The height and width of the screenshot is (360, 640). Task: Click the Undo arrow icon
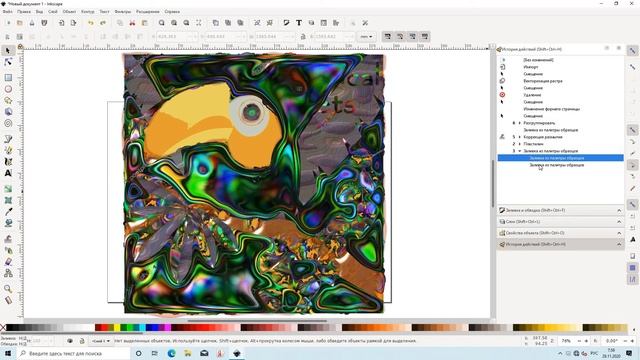click(x=91, y=23)
